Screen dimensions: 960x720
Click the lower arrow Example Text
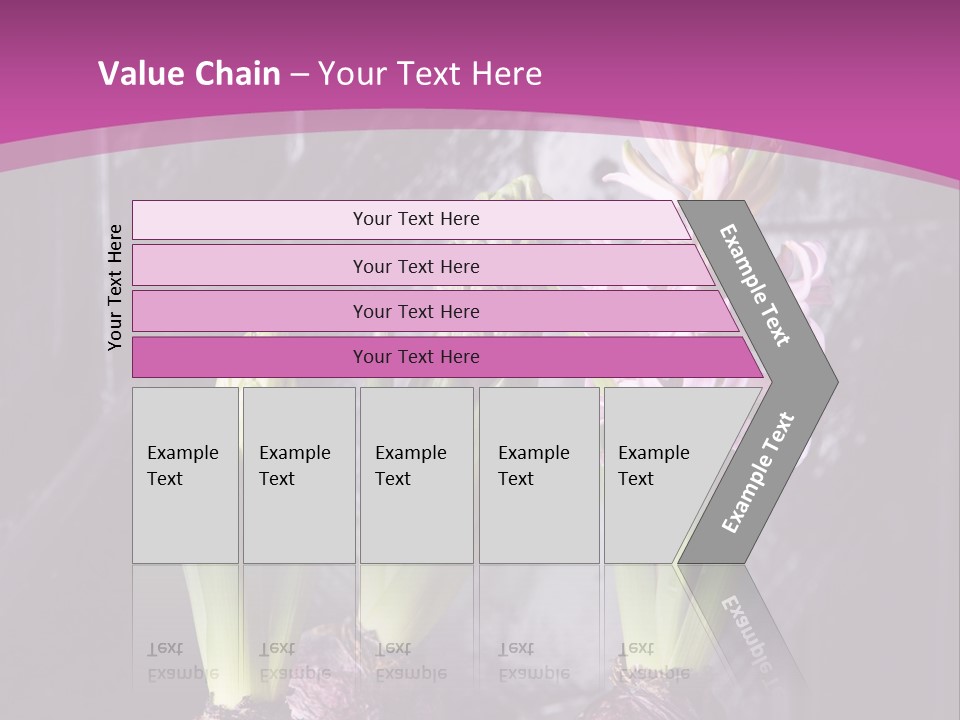758,472
